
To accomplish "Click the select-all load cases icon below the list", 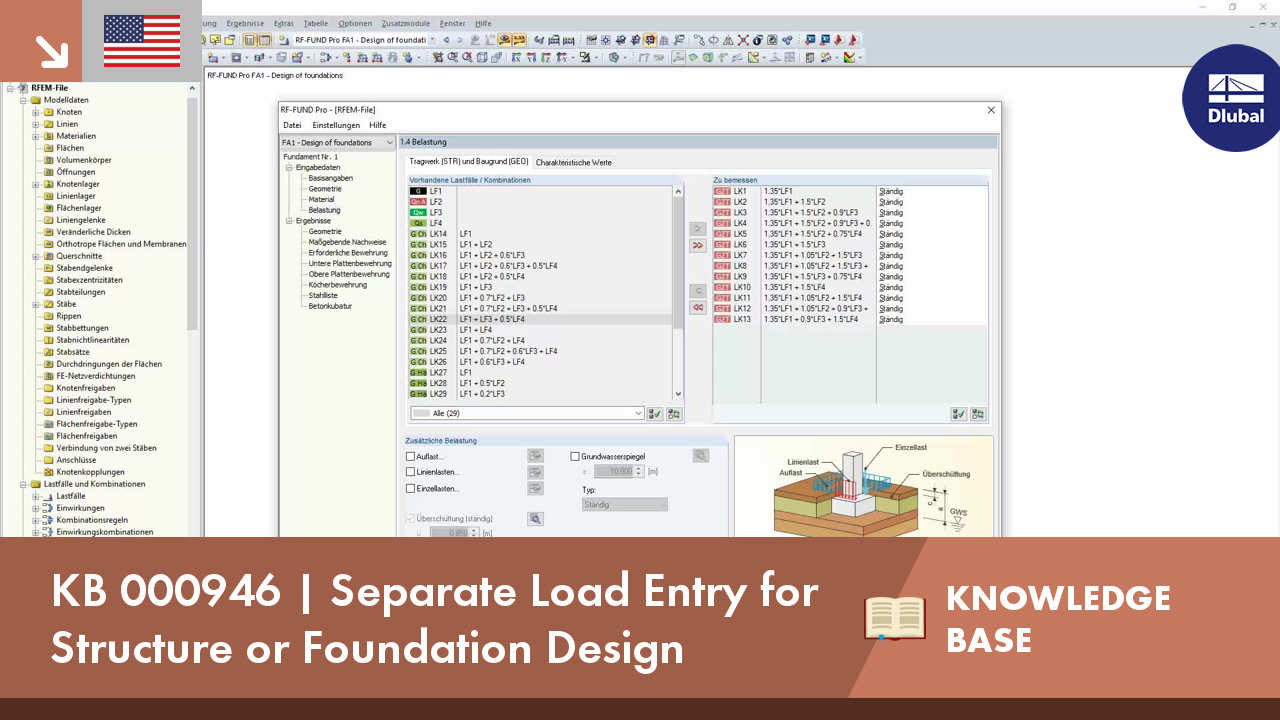I will click(x=653, y=413).
